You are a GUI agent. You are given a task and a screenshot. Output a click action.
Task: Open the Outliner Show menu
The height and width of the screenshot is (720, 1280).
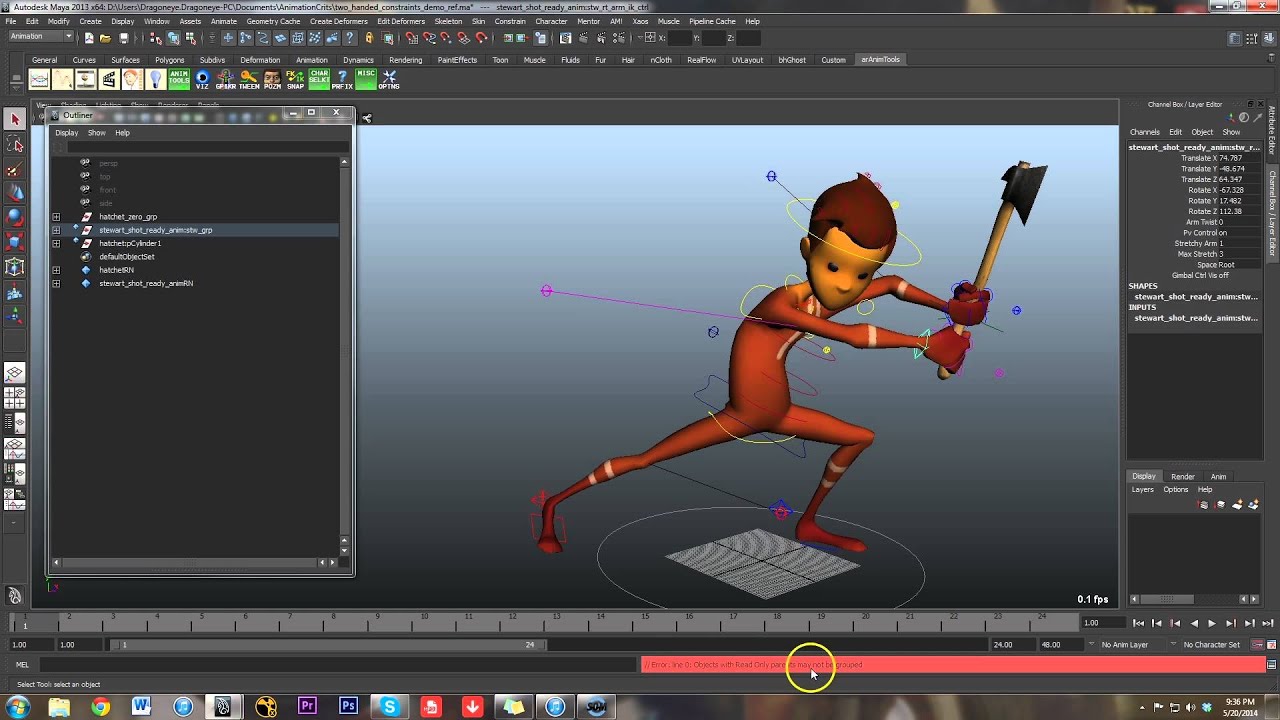(x=96, y=133)
